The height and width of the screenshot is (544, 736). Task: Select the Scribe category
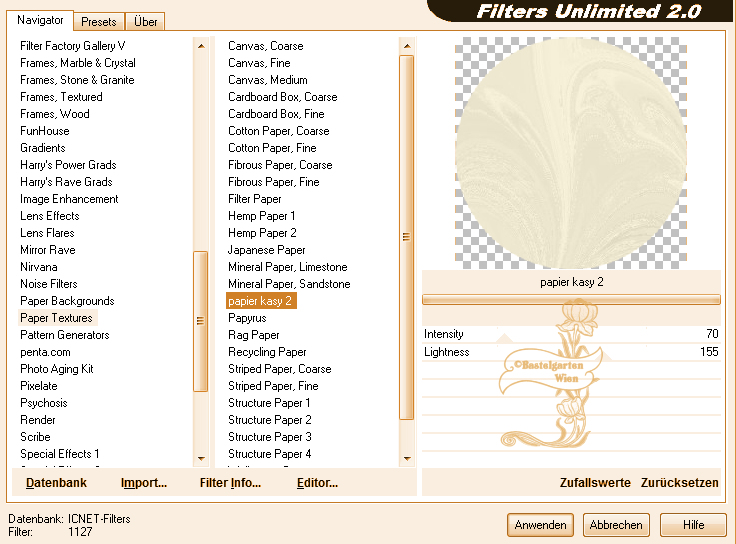[x=35, y=437]
